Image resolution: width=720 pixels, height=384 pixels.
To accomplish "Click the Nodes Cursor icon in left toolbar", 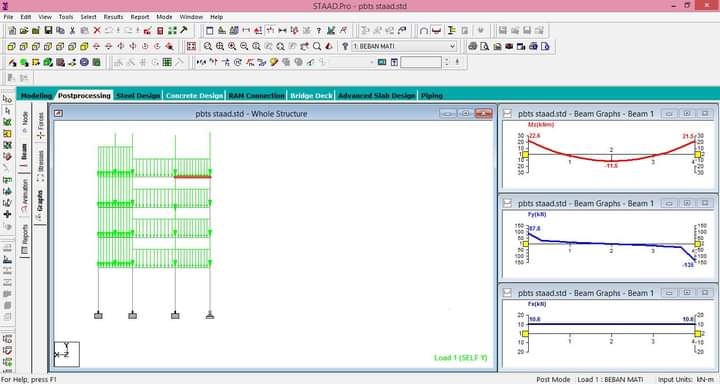I will tap(7, 99).
